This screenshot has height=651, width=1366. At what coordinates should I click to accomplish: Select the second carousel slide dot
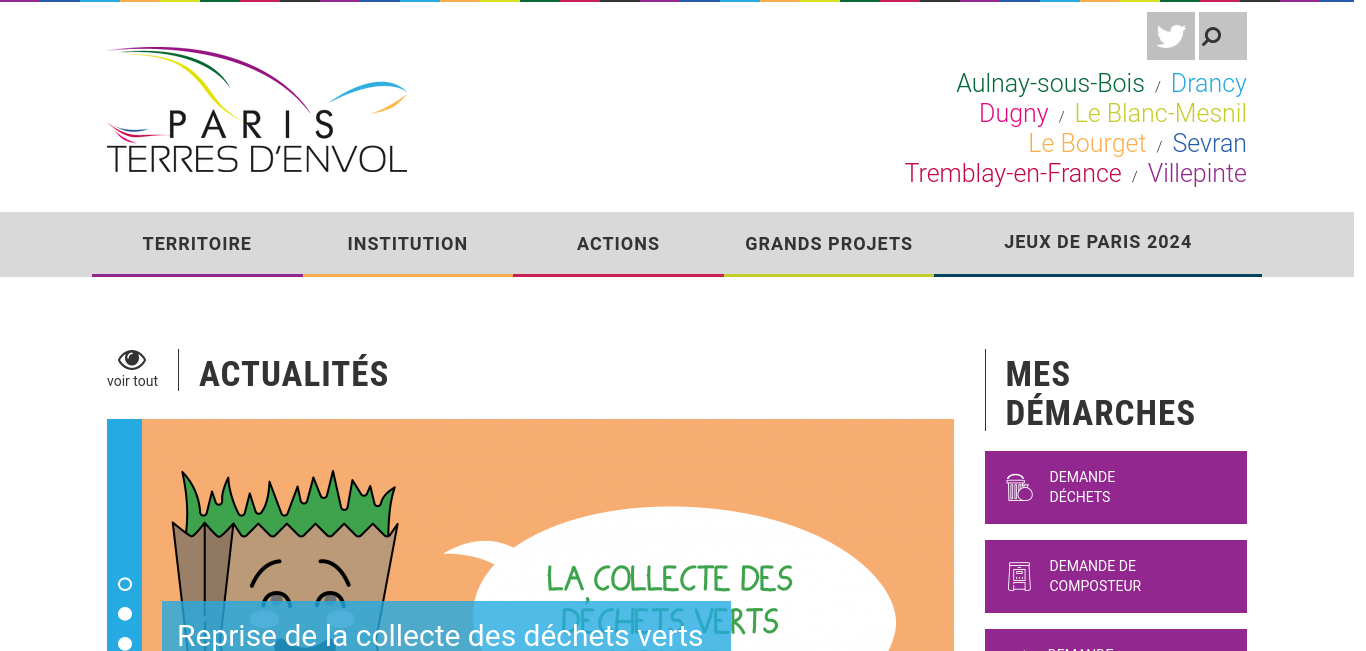point(125,614)
